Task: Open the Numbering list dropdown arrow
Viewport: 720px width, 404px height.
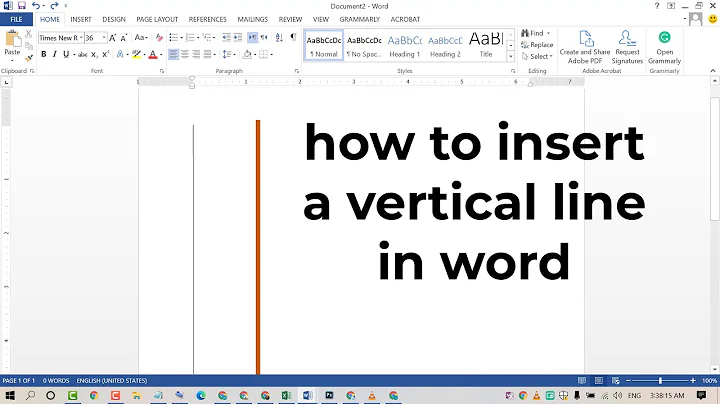Action: click(x=198, y=38)
